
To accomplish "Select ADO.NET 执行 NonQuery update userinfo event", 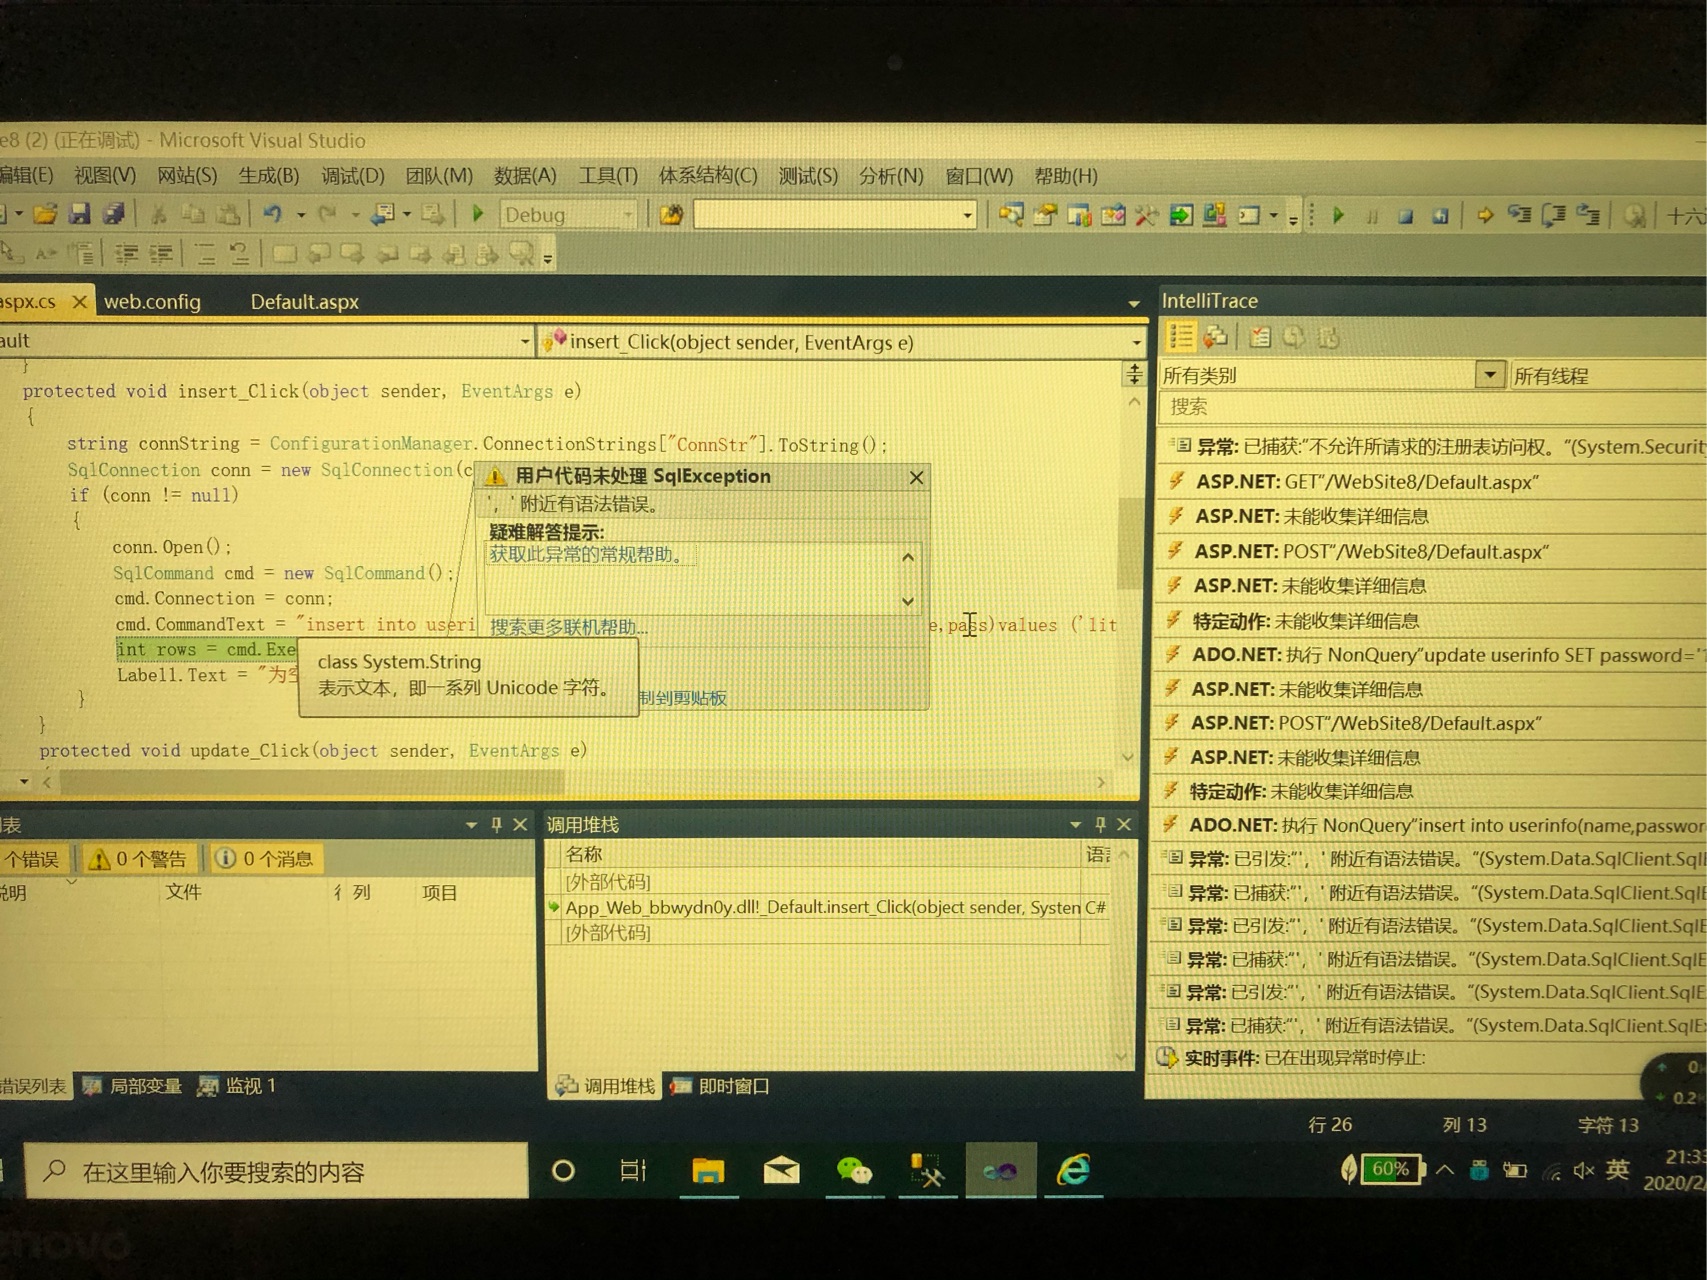I will point(1434,656).
